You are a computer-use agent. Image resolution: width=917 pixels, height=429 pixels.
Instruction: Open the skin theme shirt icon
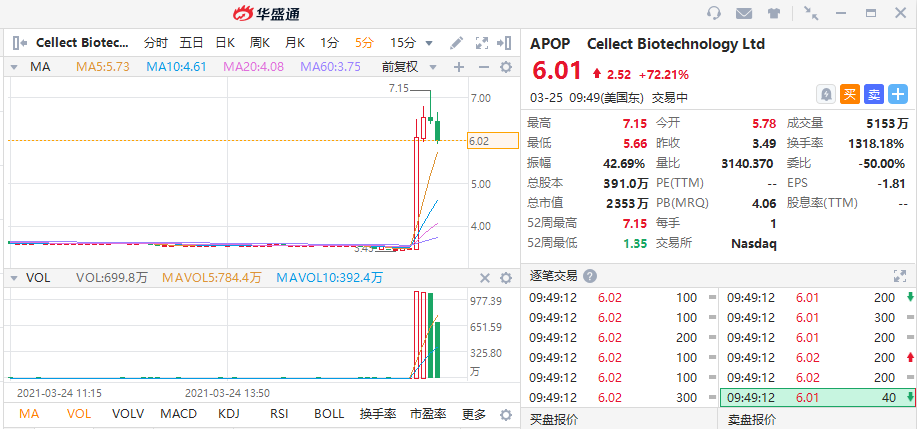pos(774,13)
